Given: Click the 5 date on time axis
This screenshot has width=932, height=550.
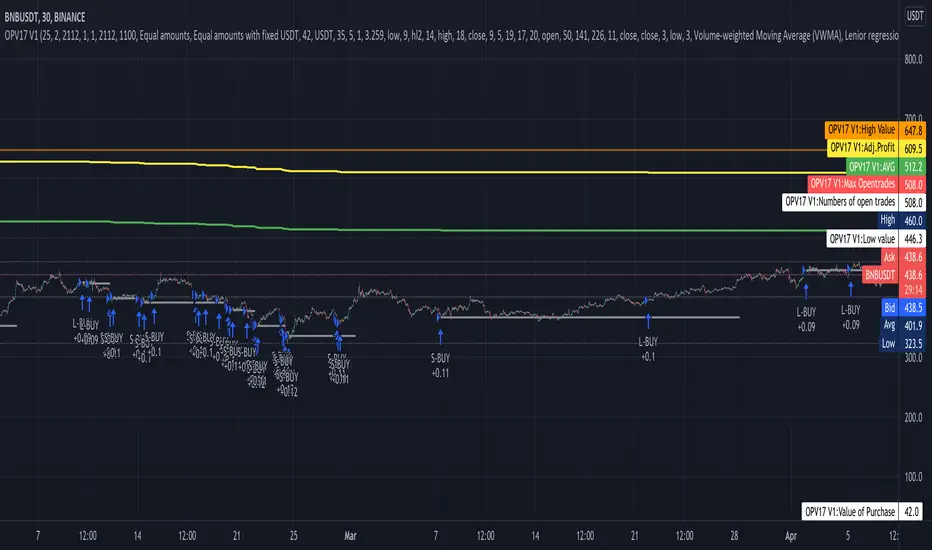Looking at the screenshot, I should 848,536.
